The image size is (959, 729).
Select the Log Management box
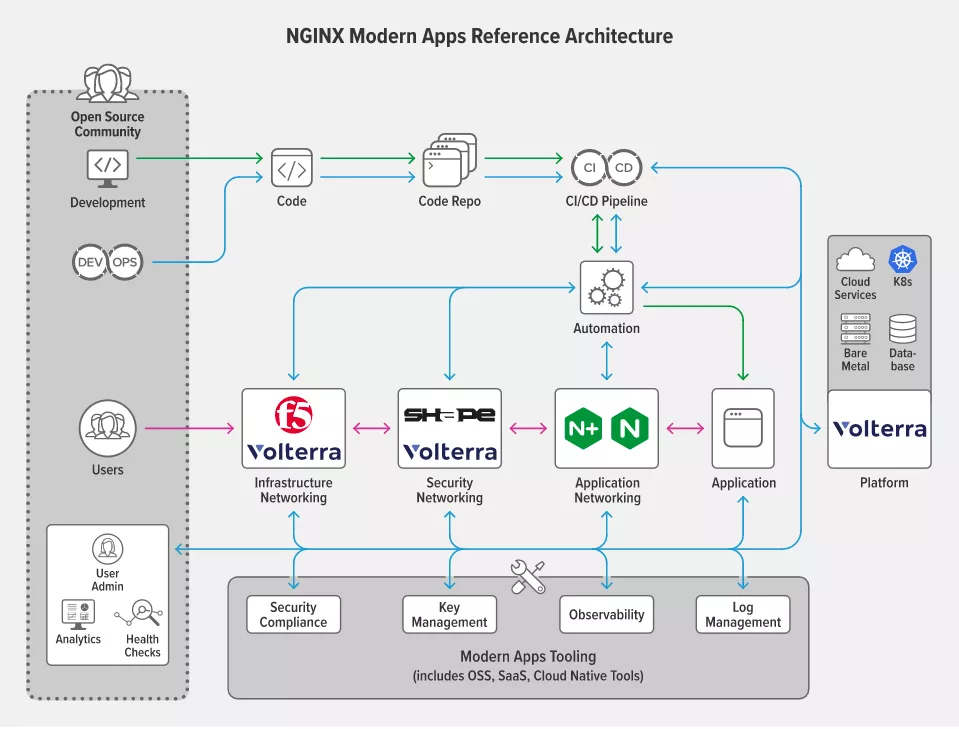click(743, 615)
